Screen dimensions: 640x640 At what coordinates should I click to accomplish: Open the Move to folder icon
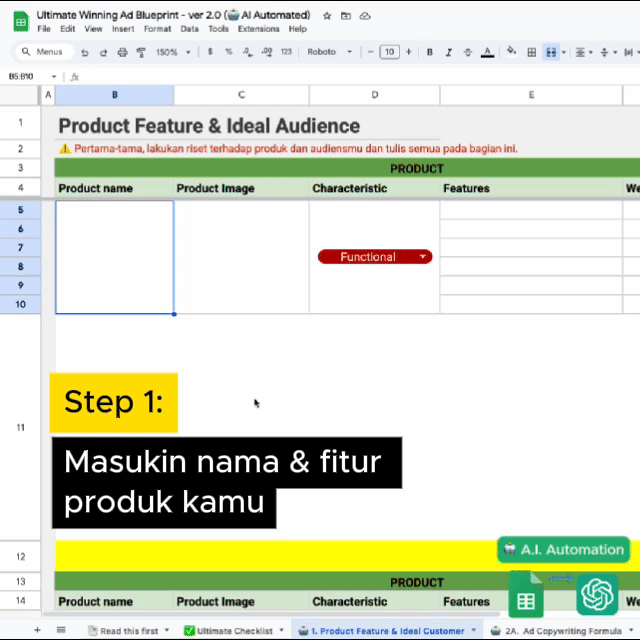click(346, 16)
